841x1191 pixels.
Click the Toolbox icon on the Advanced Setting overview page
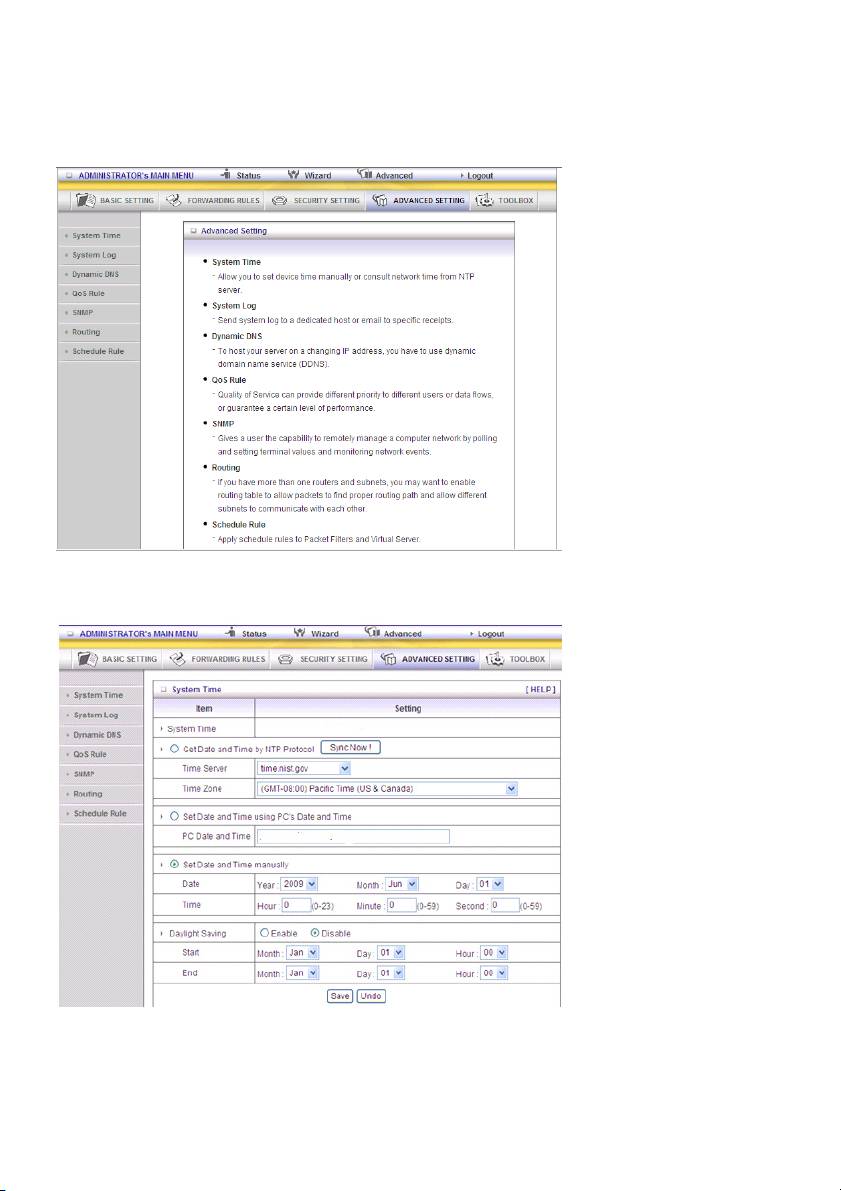pyautogui.click(x=486, y=200)
